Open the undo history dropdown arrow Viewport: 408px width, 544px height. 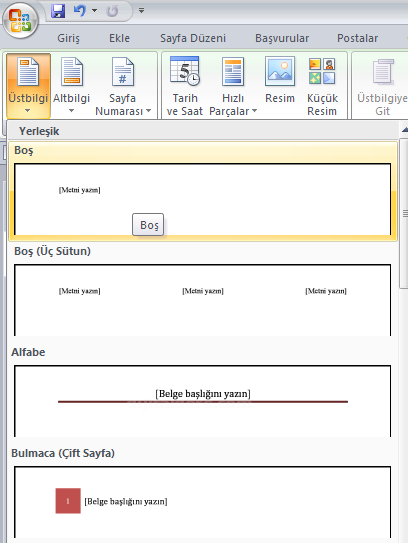point(94,11)
